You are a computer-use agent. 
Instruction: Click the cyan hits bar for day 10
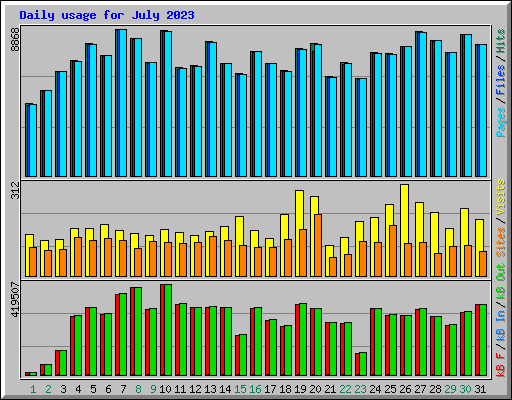click(x=168, y=104)
